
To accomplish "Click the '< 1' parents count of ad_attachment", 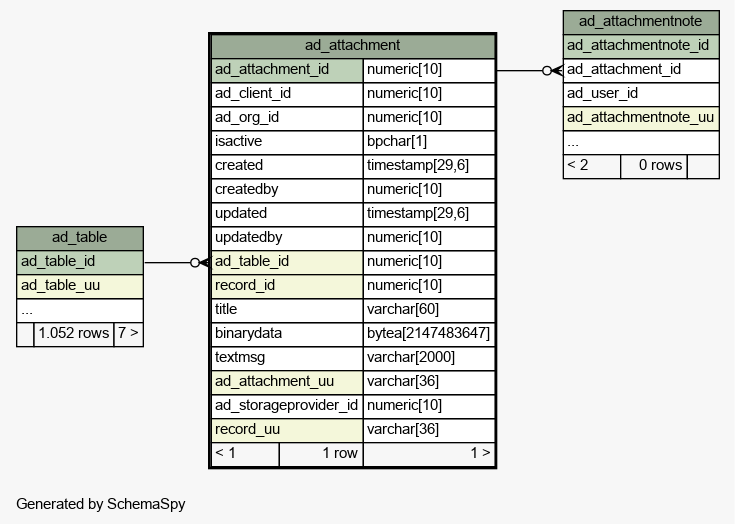I will click(245, 454).
